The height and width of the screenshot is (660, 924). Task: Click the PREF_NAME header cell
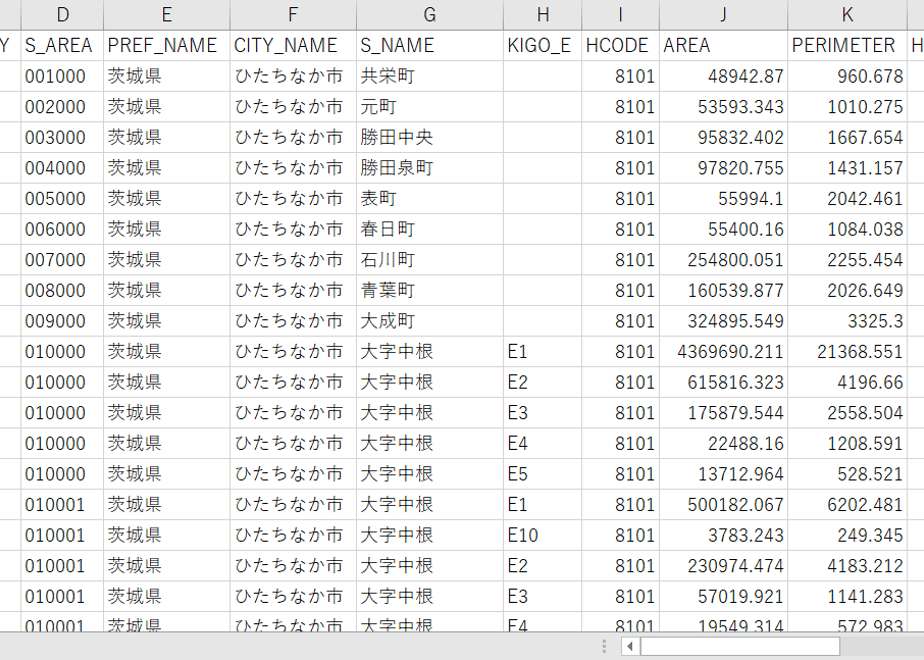pyautogui.click(x=167, y=45)
